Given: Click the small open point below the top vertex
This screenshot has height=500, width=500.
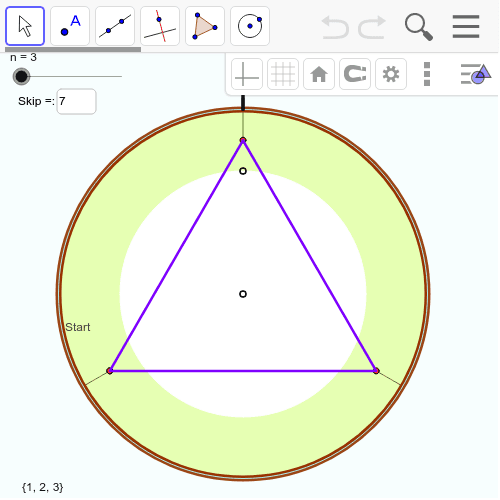Looking at the screenshot, I should [243, 171].
